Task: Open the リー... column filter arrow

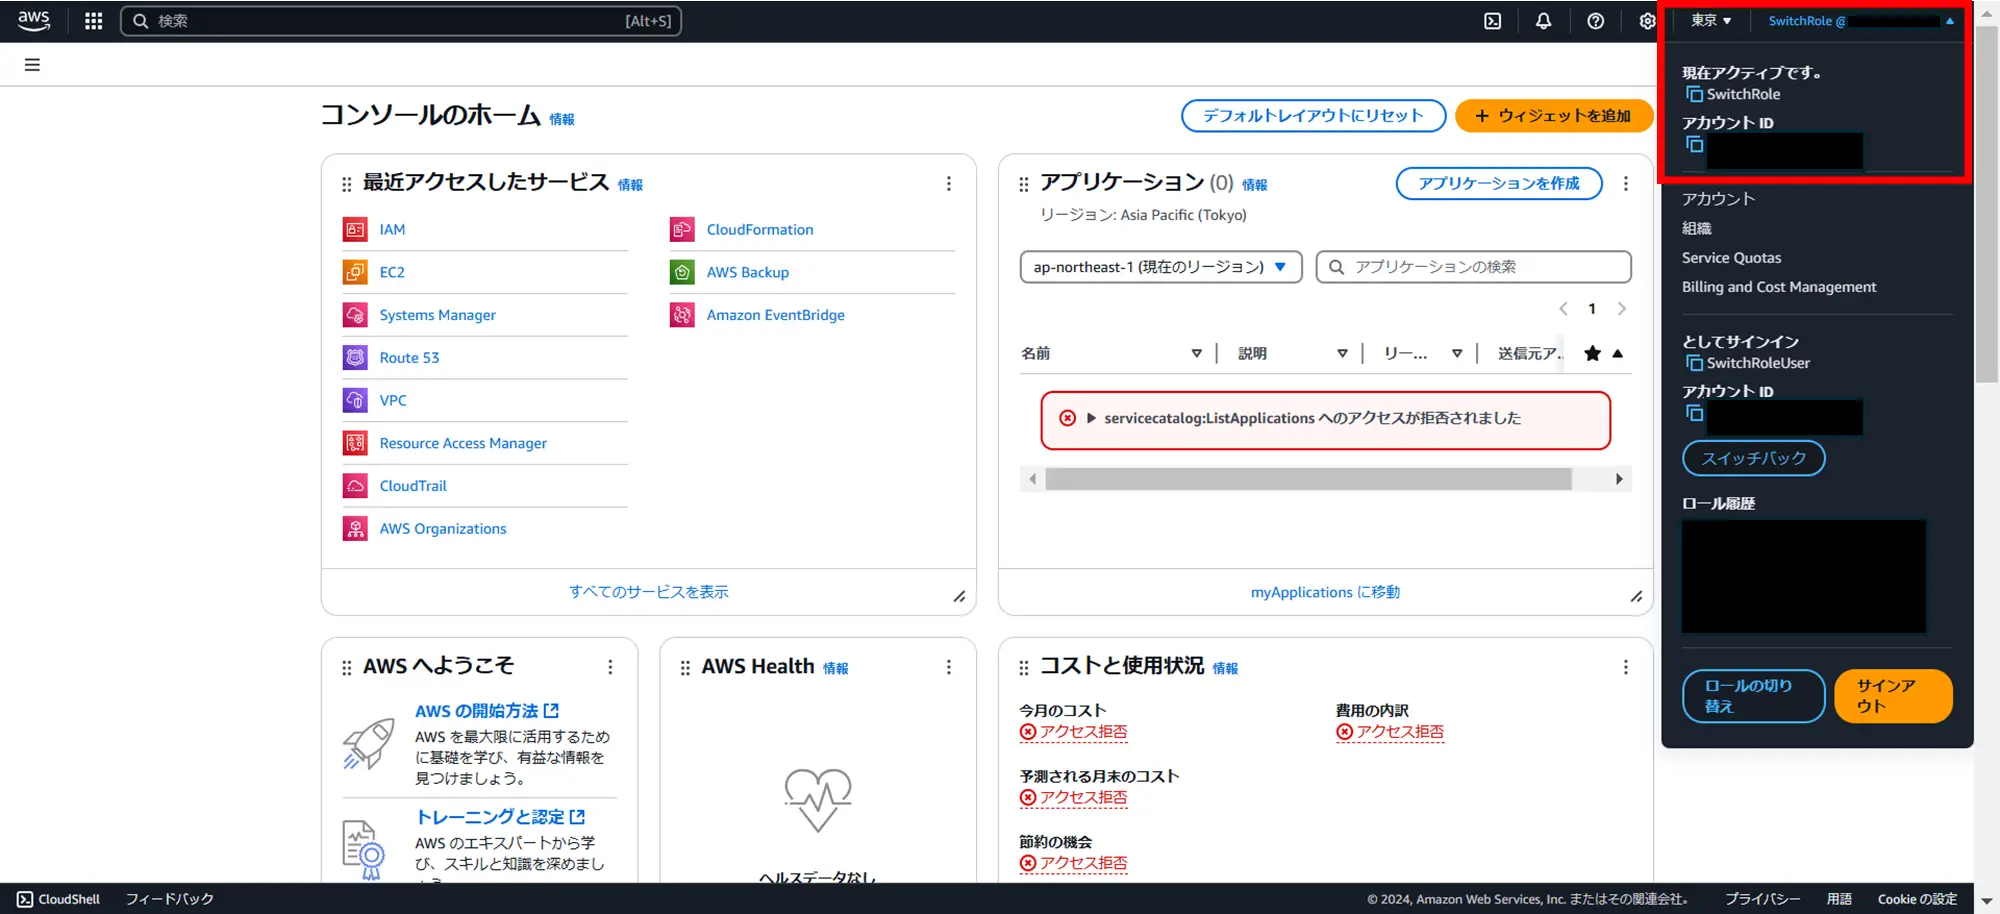Action: pos(1457,353)
